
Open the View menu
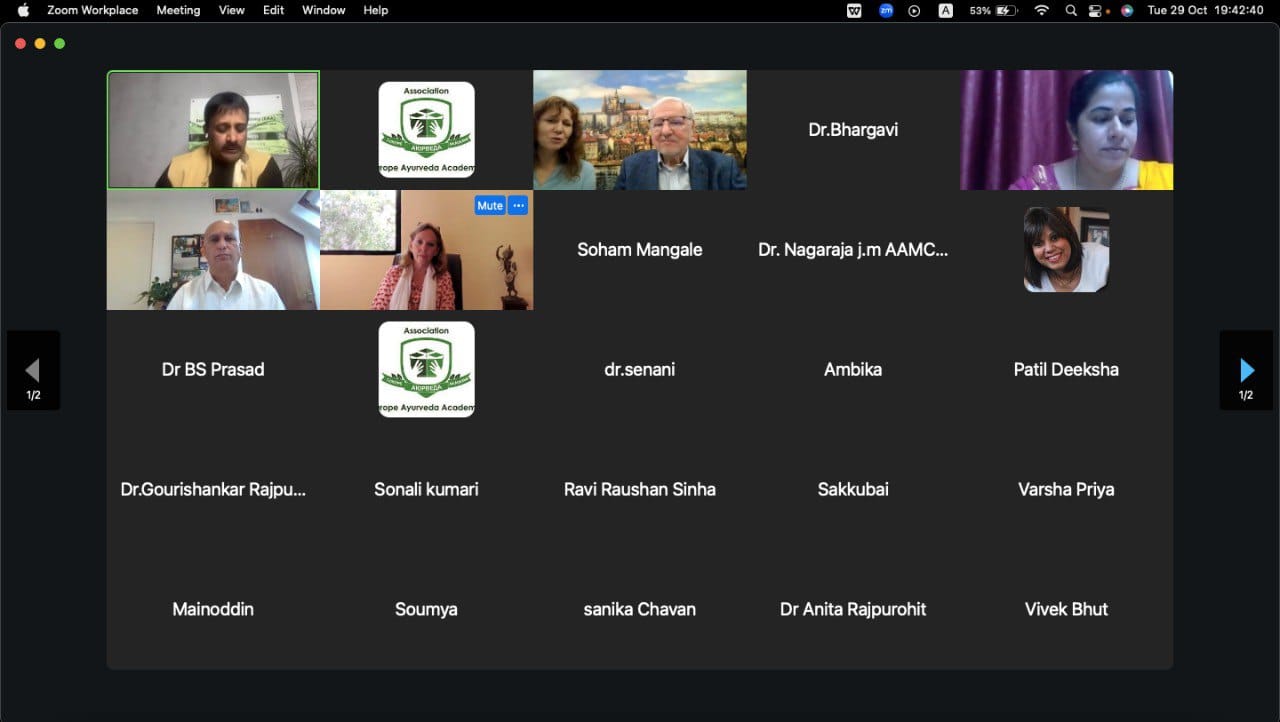[x=231, y=10]
